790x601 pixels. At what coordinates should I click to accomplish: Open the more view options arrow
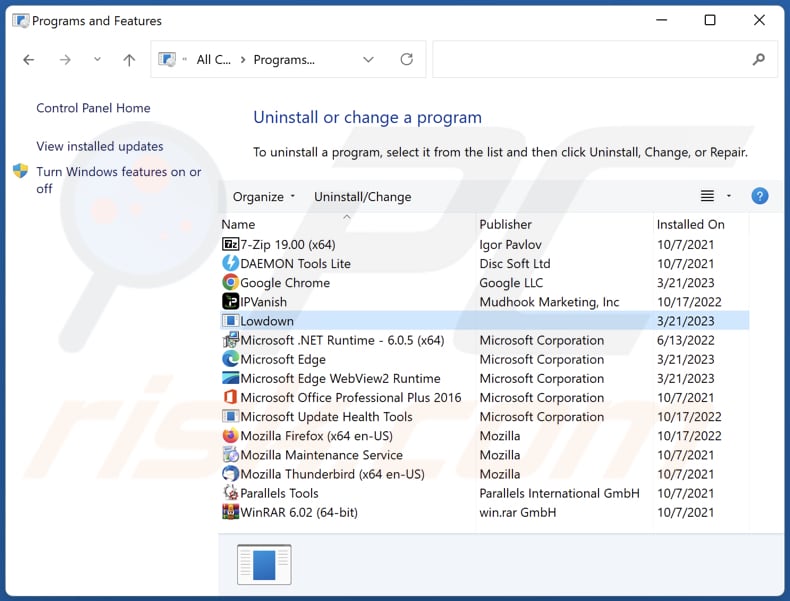(729, 196)
